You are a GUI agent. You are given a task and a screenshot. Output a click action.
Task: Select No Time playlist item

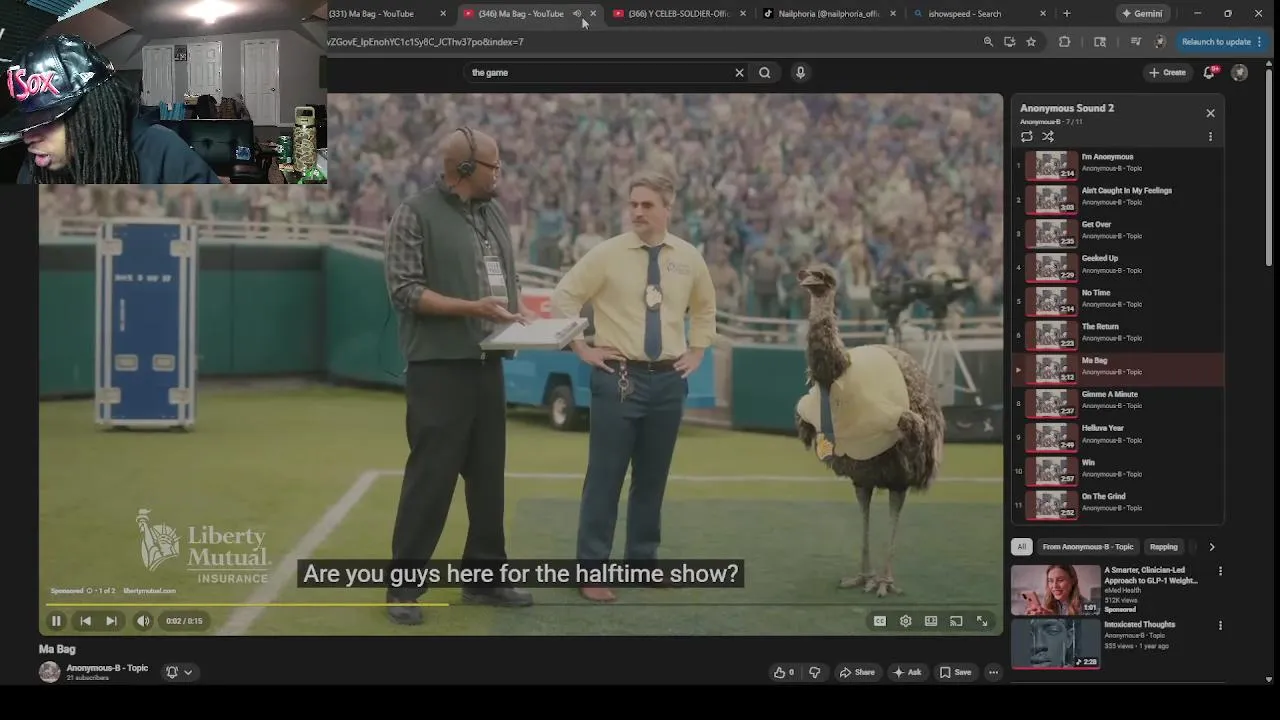[x=1118, y=301]
